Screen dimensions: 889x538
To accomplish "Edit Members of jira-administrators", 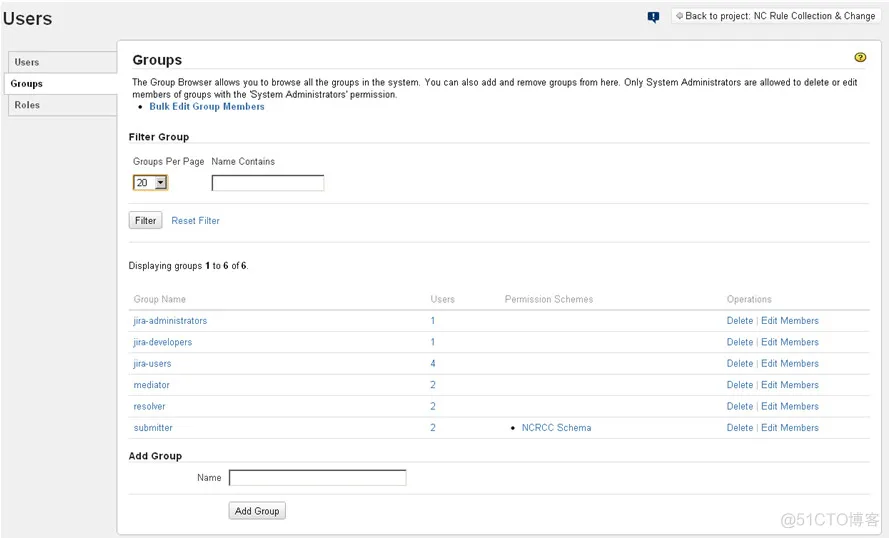I will (x=790, y=321).
